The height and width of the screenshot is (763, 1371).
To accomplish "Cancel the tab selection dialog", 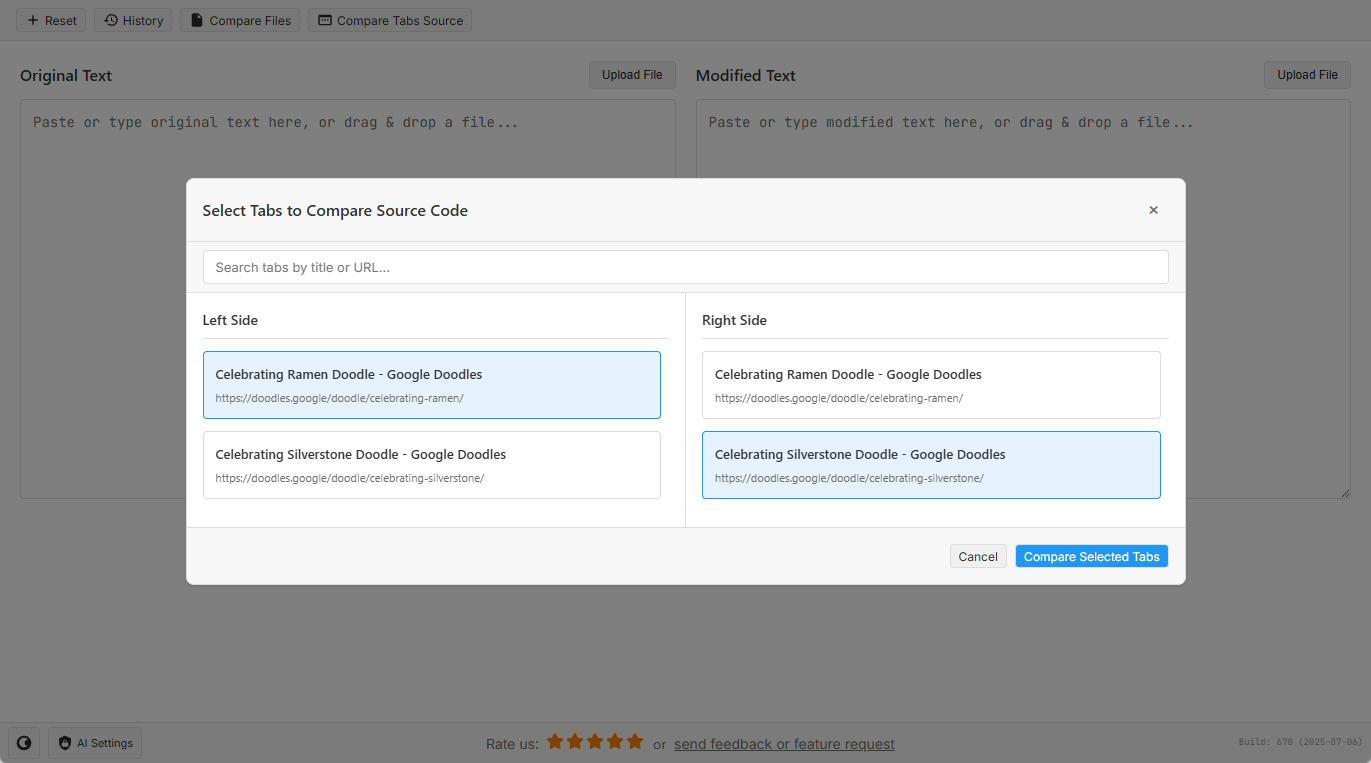I will coord(977,557).
